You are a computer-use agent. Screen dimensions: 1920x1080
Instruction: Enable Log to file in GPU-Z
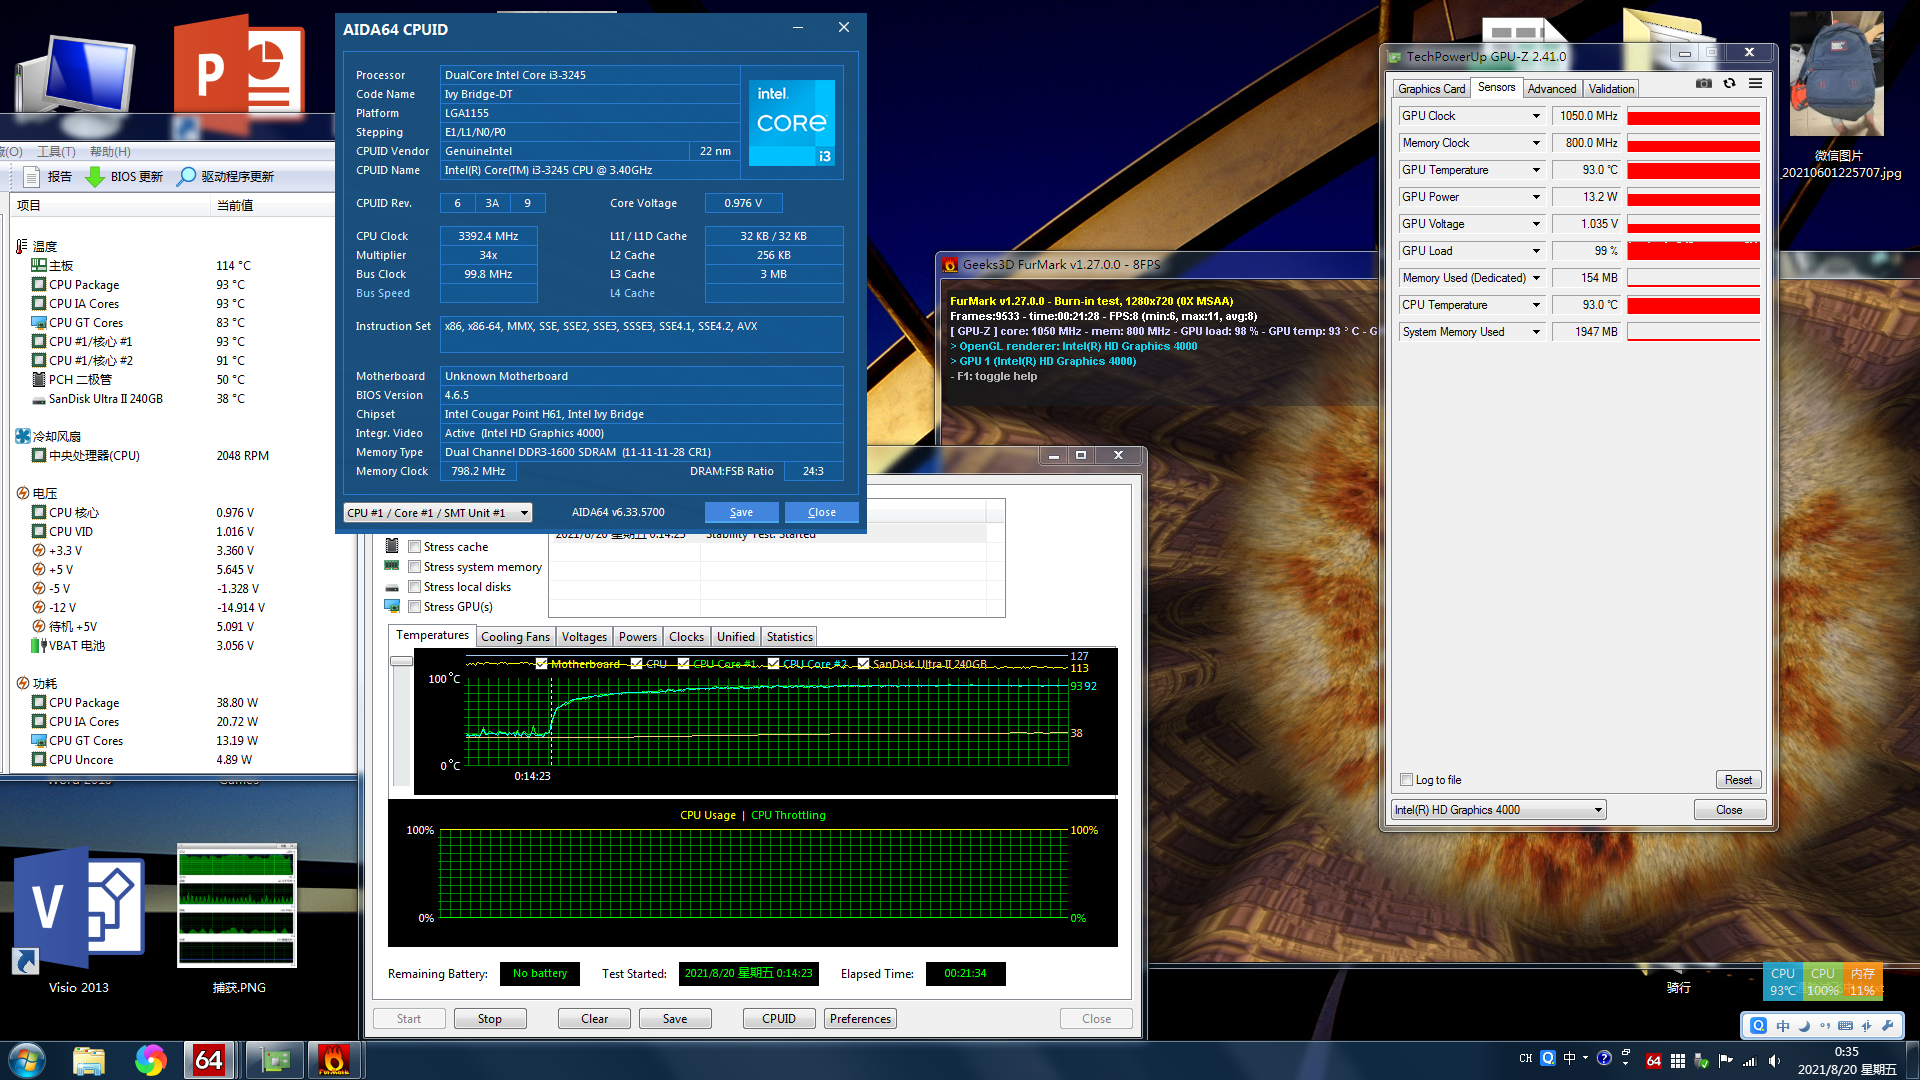pos(1407,780)
